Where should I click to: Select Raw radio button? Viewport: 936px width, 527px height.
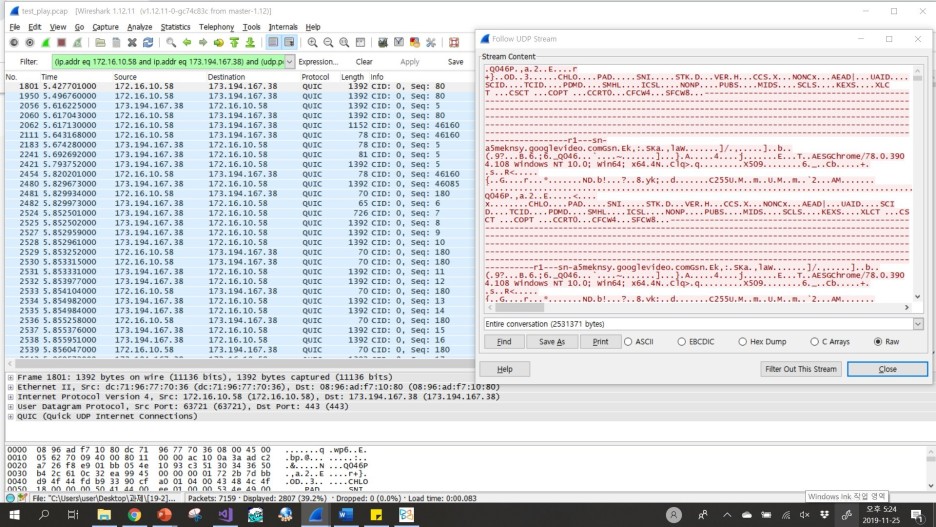coord(886,342)
